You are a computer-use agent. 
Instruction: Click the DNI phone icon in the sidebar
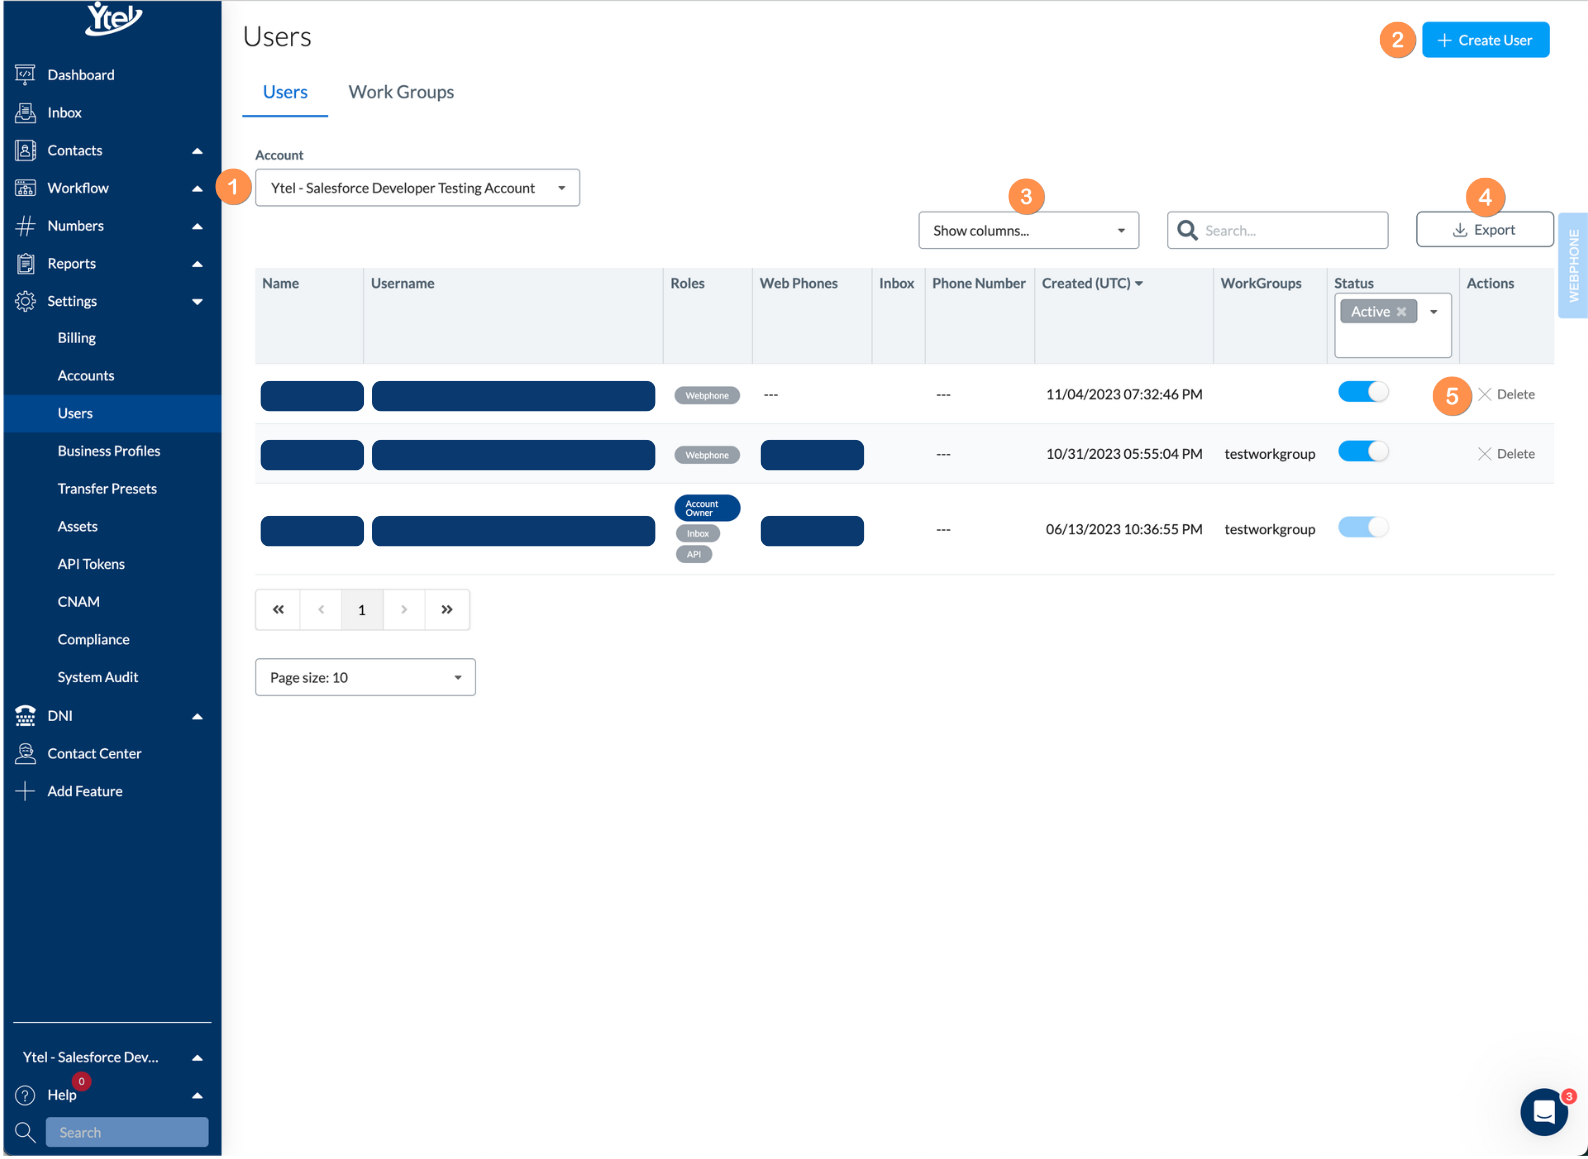point(25,715)
